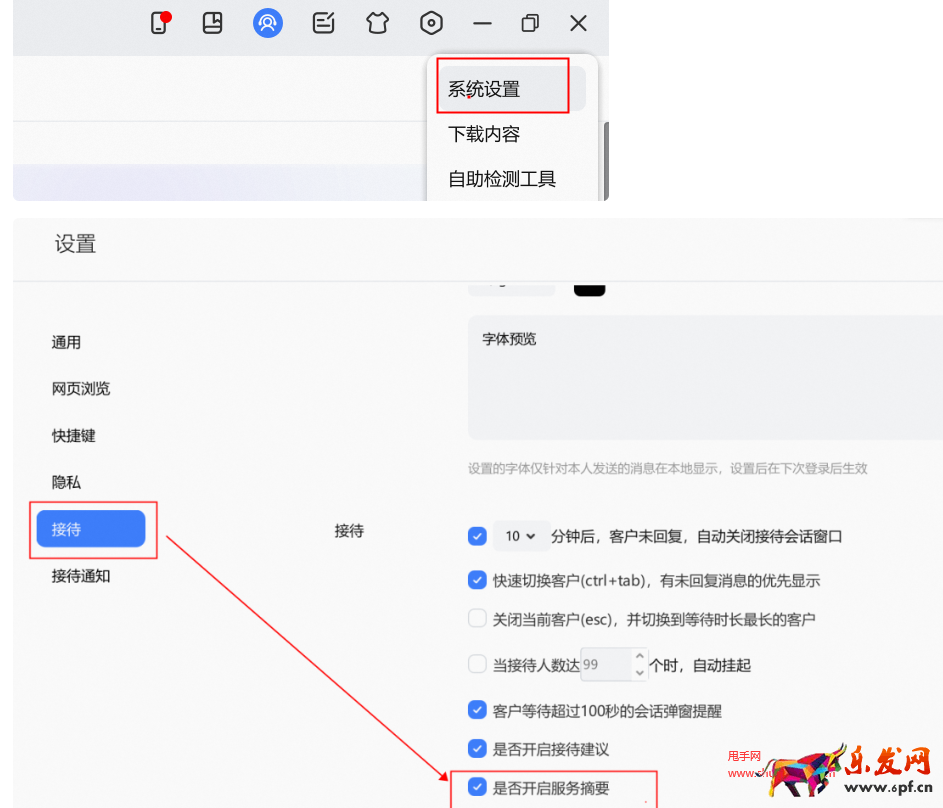Click the 字体预览 preview box
943x808 pixels.
[x=705, y=378]
